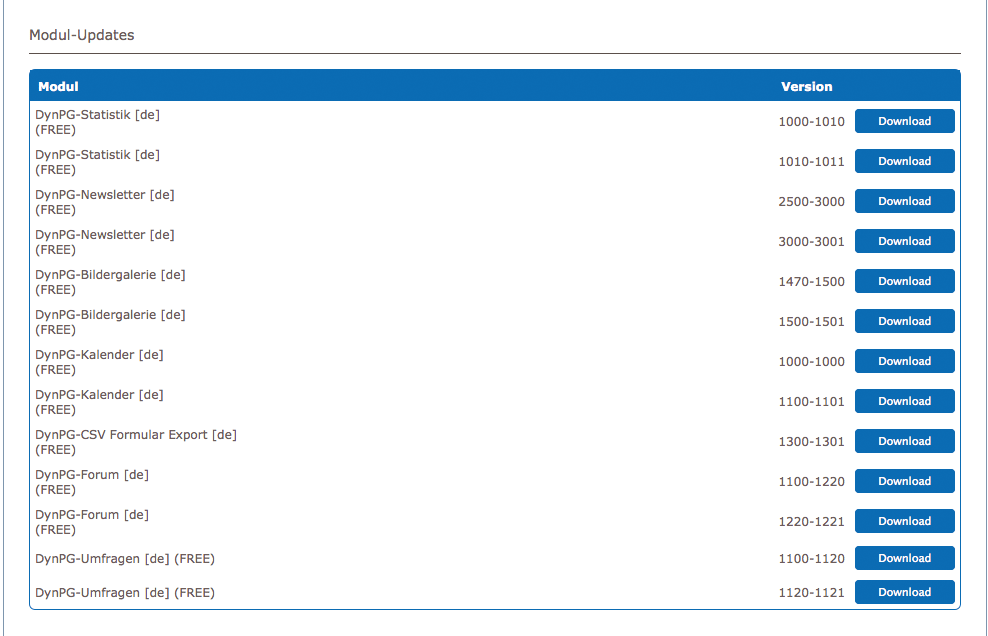Download DynPG-Bildergalerie update 1470-1500
This screenshot has width=988, height=636.
(904, 281)
